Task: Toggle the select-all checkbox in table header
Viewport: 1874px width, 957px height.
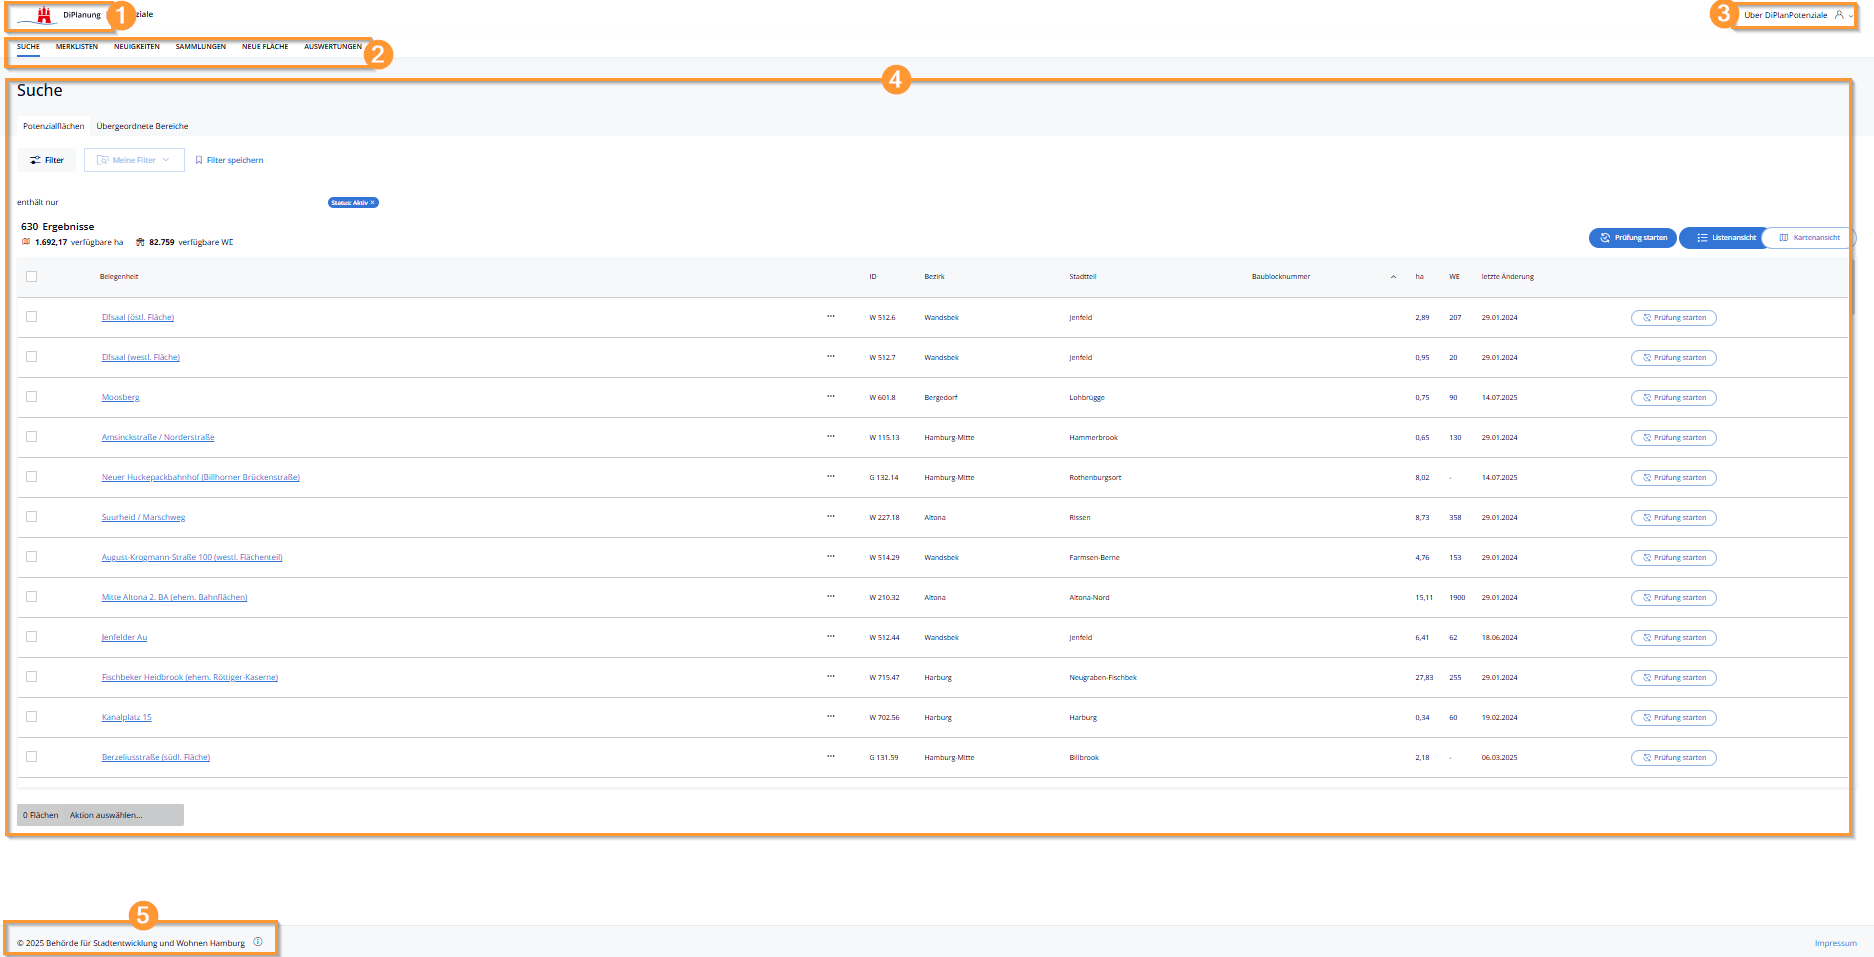Action: pyautogui.click(x=32, y=277)
